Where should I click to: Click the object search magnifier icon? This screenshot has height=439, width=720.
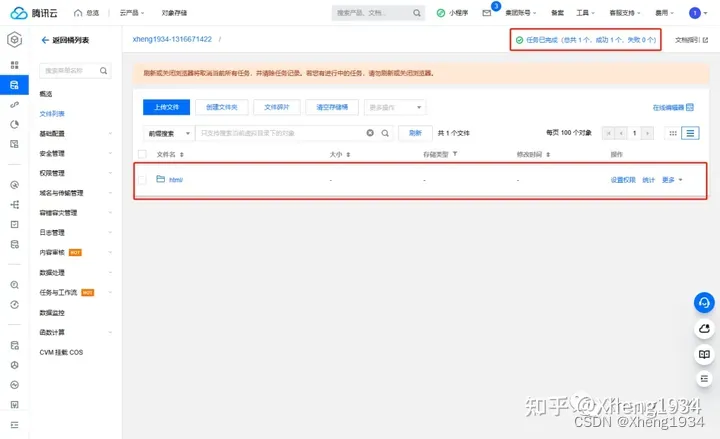click(x=385, y=133)
